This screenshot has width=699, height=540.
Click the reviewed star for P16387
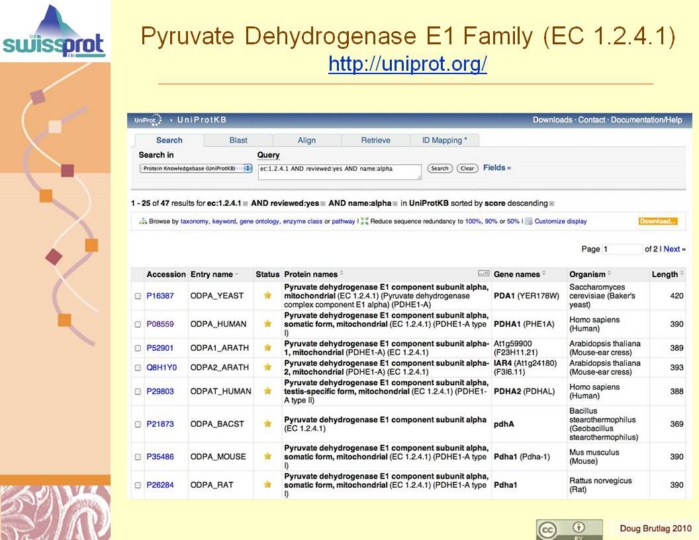(267, 296)
